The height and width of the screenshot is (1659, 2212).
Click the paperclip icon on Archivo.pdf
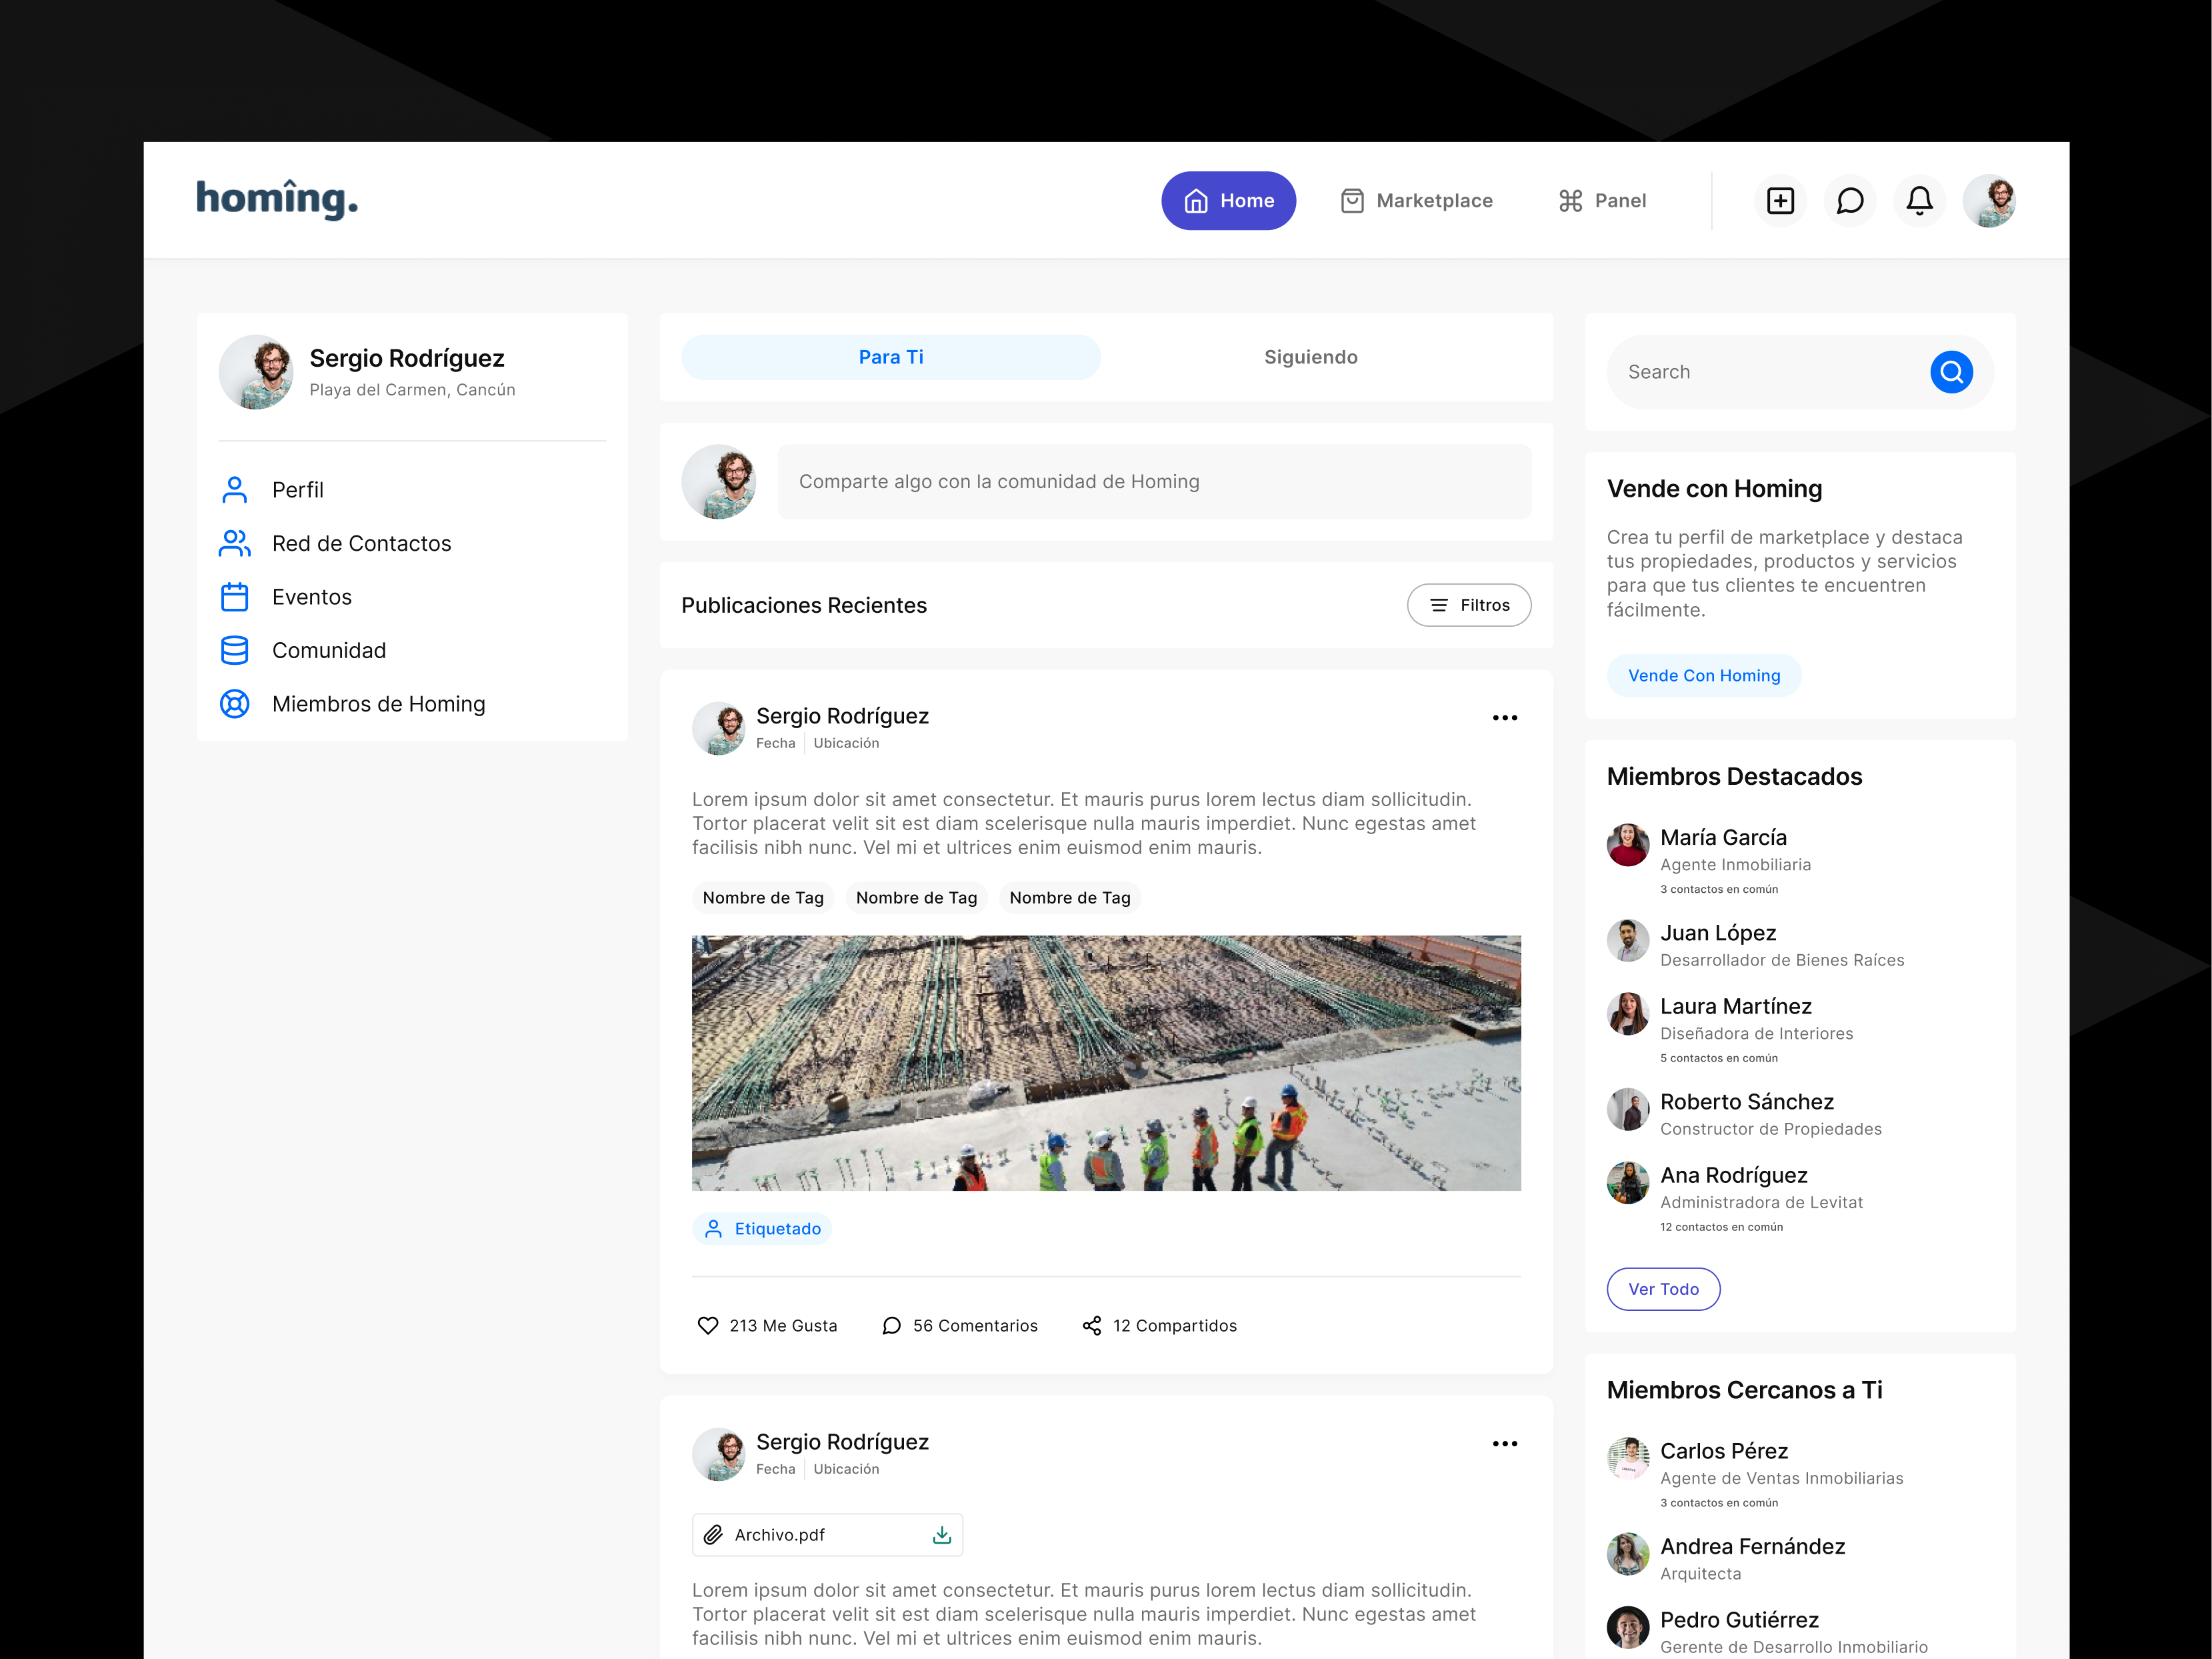713,1535
